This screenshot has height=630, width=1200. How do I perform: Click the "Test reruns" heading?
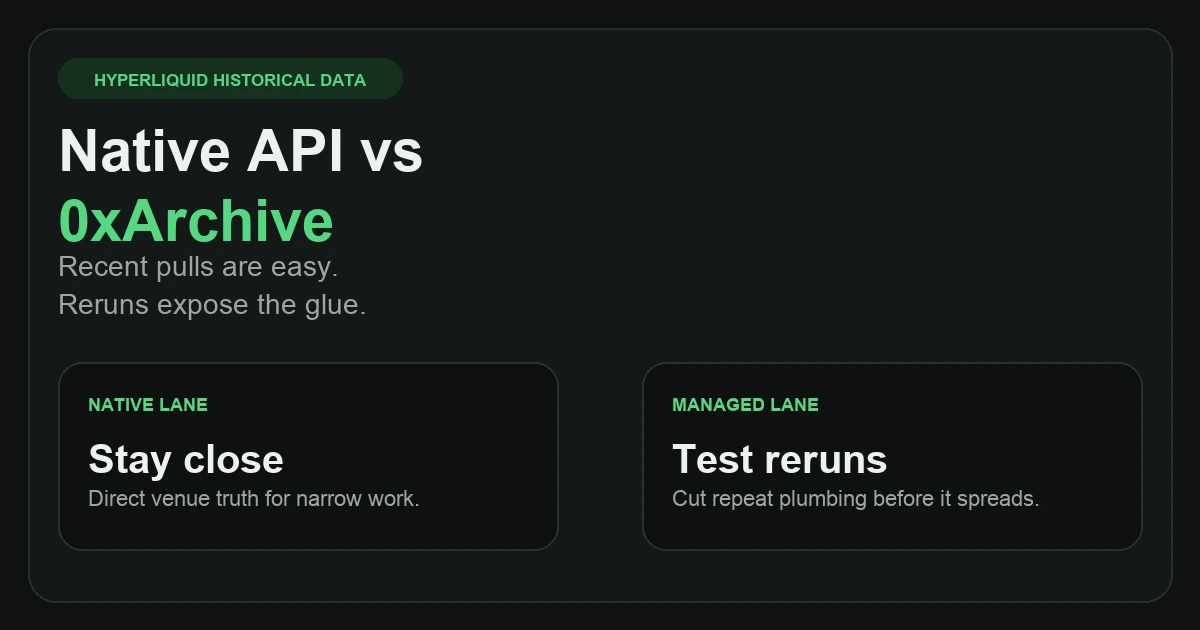tap(779, 460)
